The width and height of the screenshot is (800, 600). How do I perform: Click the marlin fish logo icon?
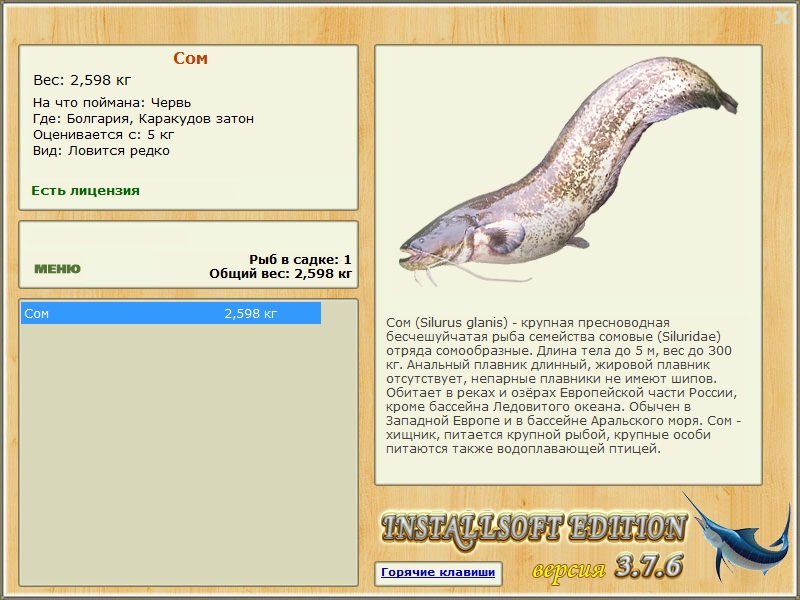point(737,539)
